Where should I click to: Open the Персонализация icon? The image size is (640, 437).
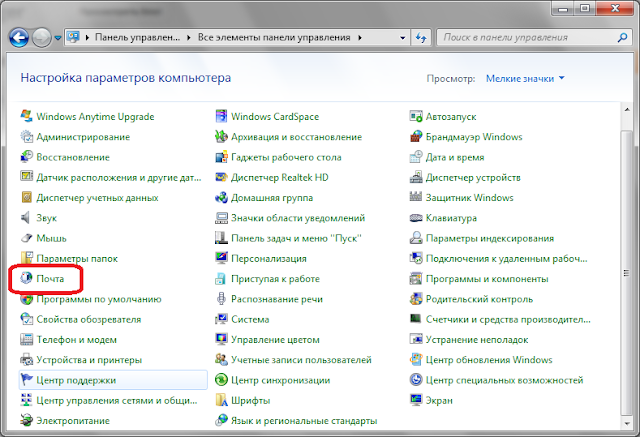click(x=221, y=258)
